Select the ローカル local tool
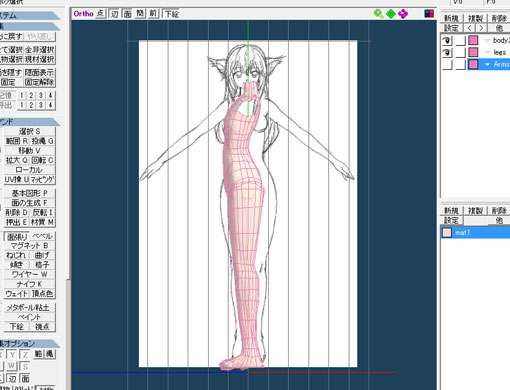Screen dimensions: 510x390 tap(29, 170)
